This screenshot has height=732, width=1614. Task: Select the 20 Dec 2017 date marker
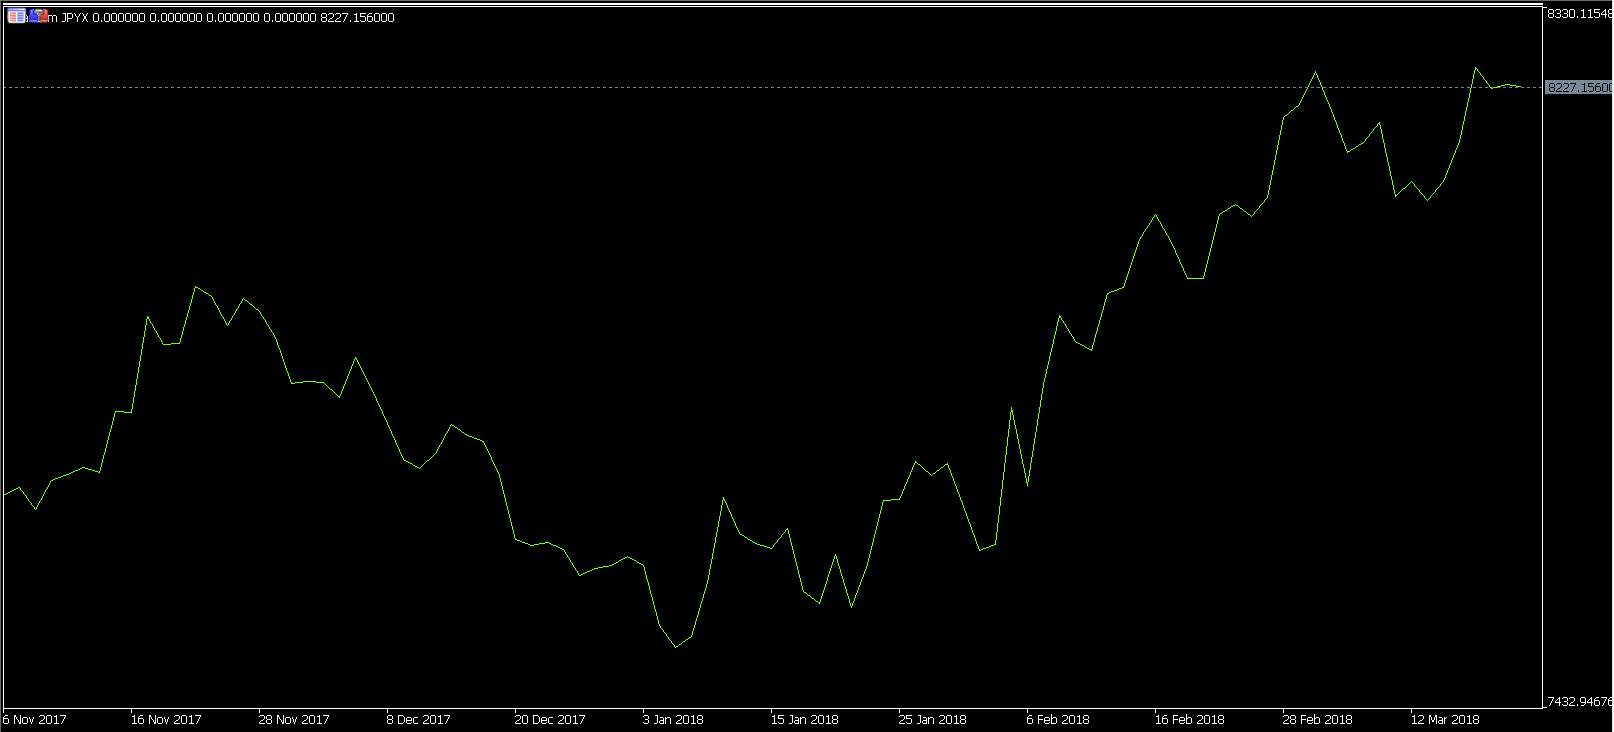pyautogui.click(x=550, y=720)
